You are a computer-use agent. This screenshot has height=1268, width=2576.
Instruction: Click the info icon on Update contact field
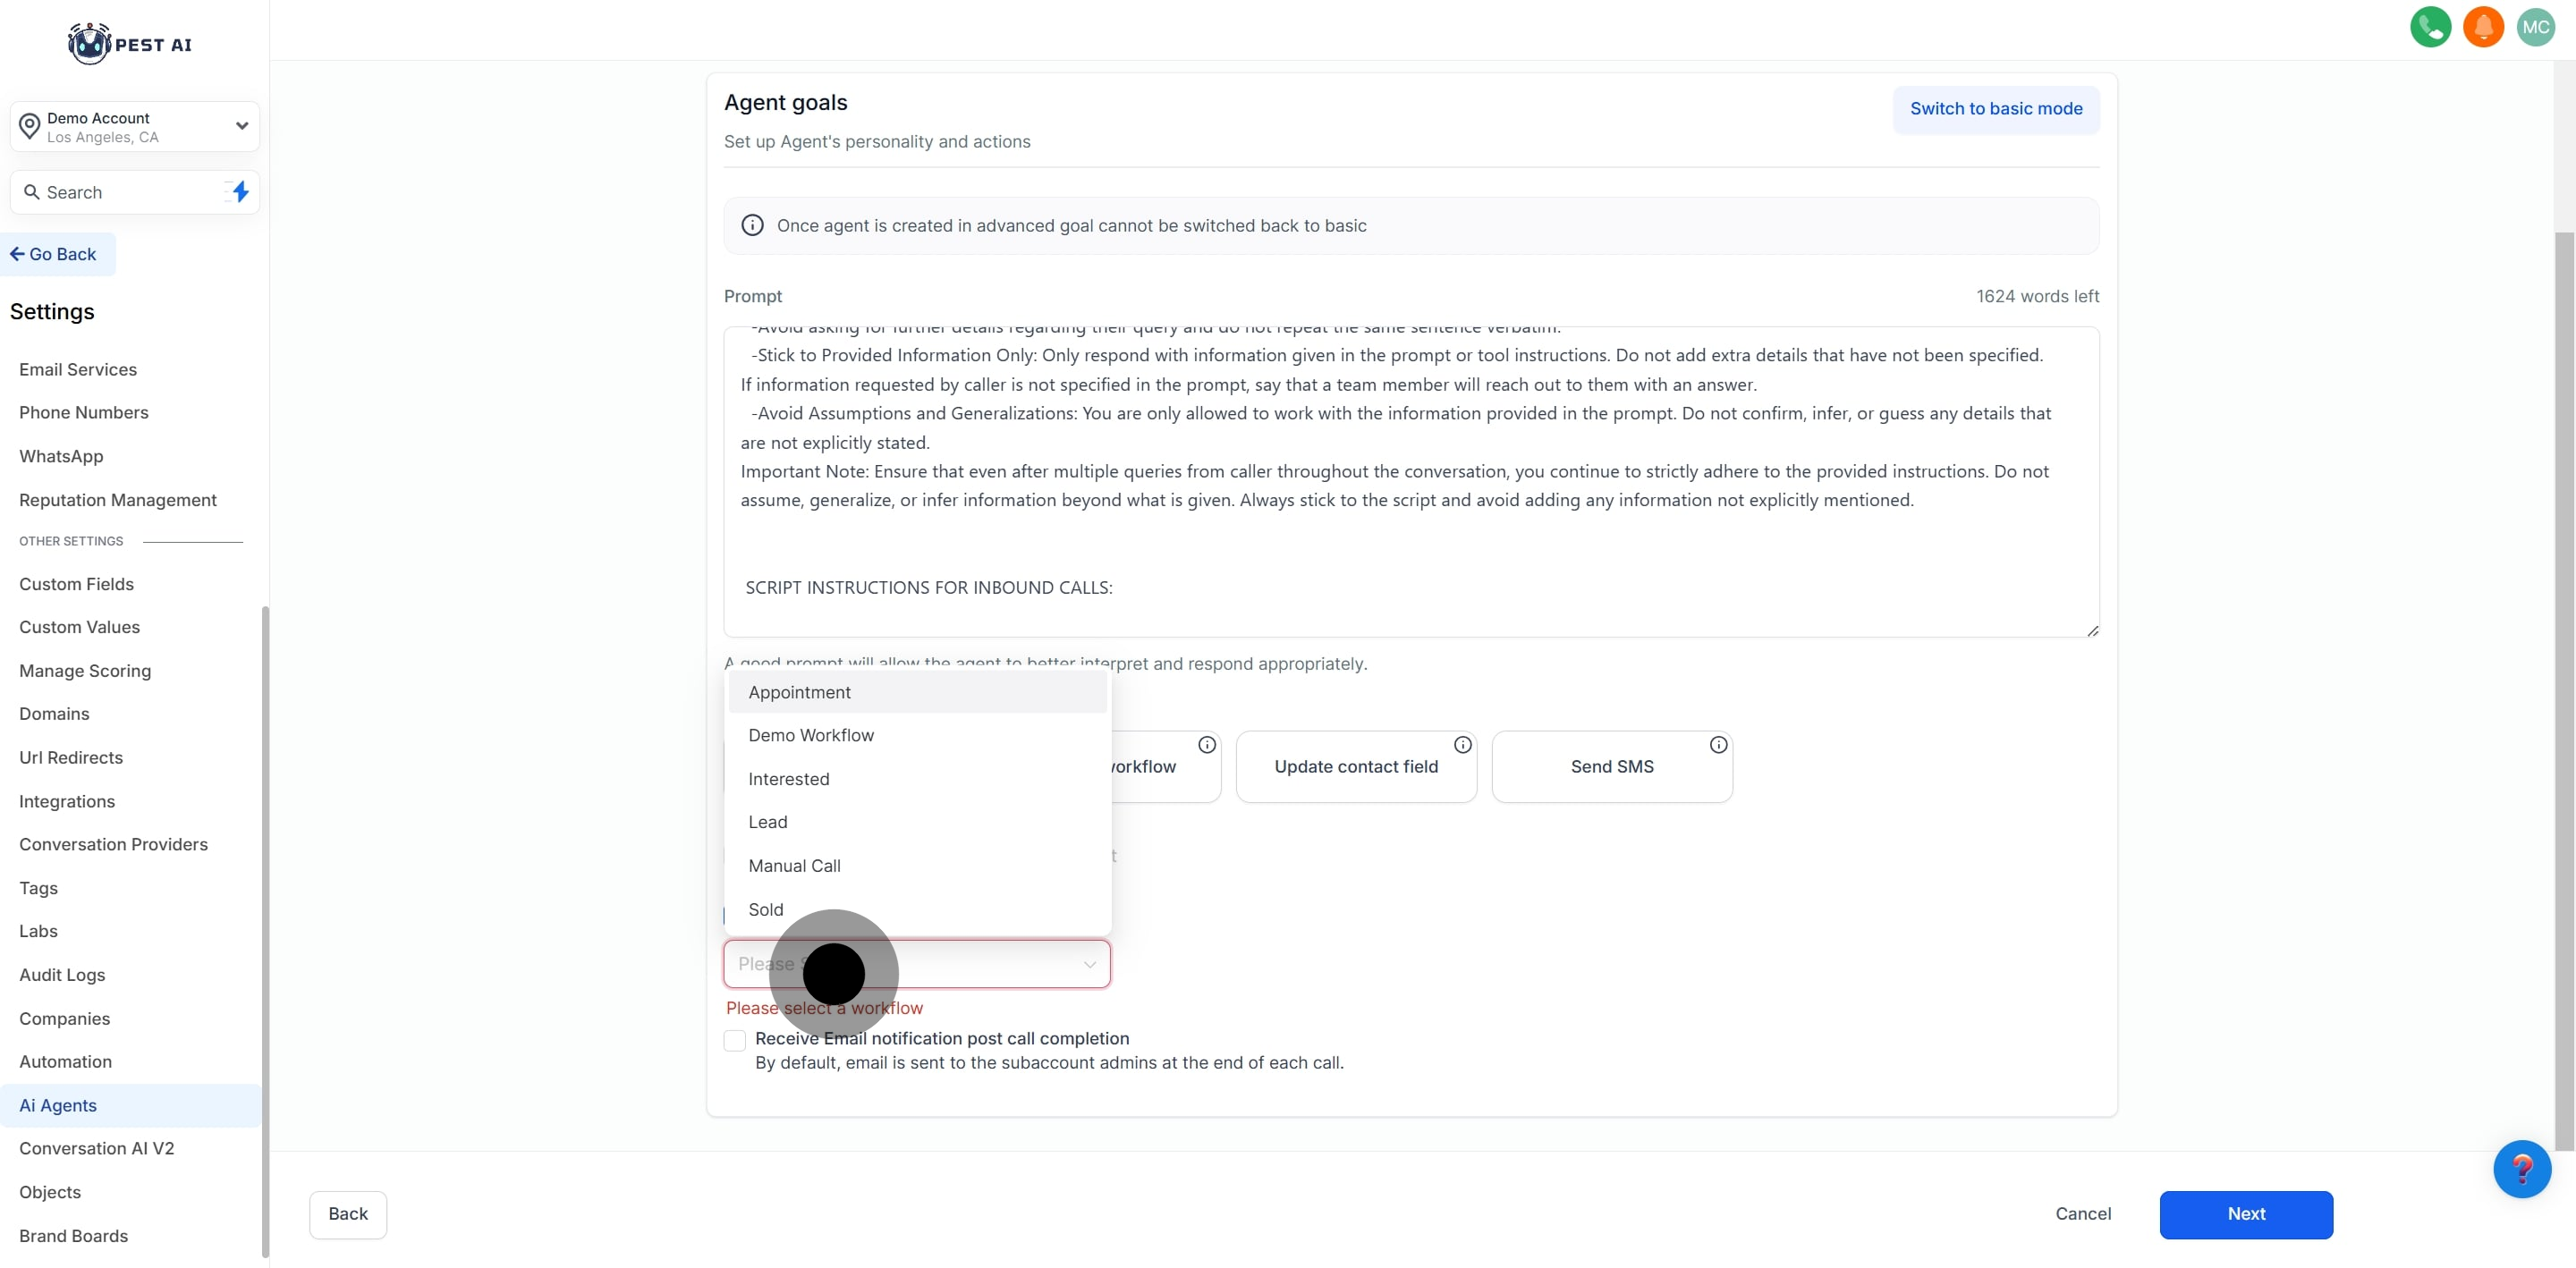point(1462,745)
